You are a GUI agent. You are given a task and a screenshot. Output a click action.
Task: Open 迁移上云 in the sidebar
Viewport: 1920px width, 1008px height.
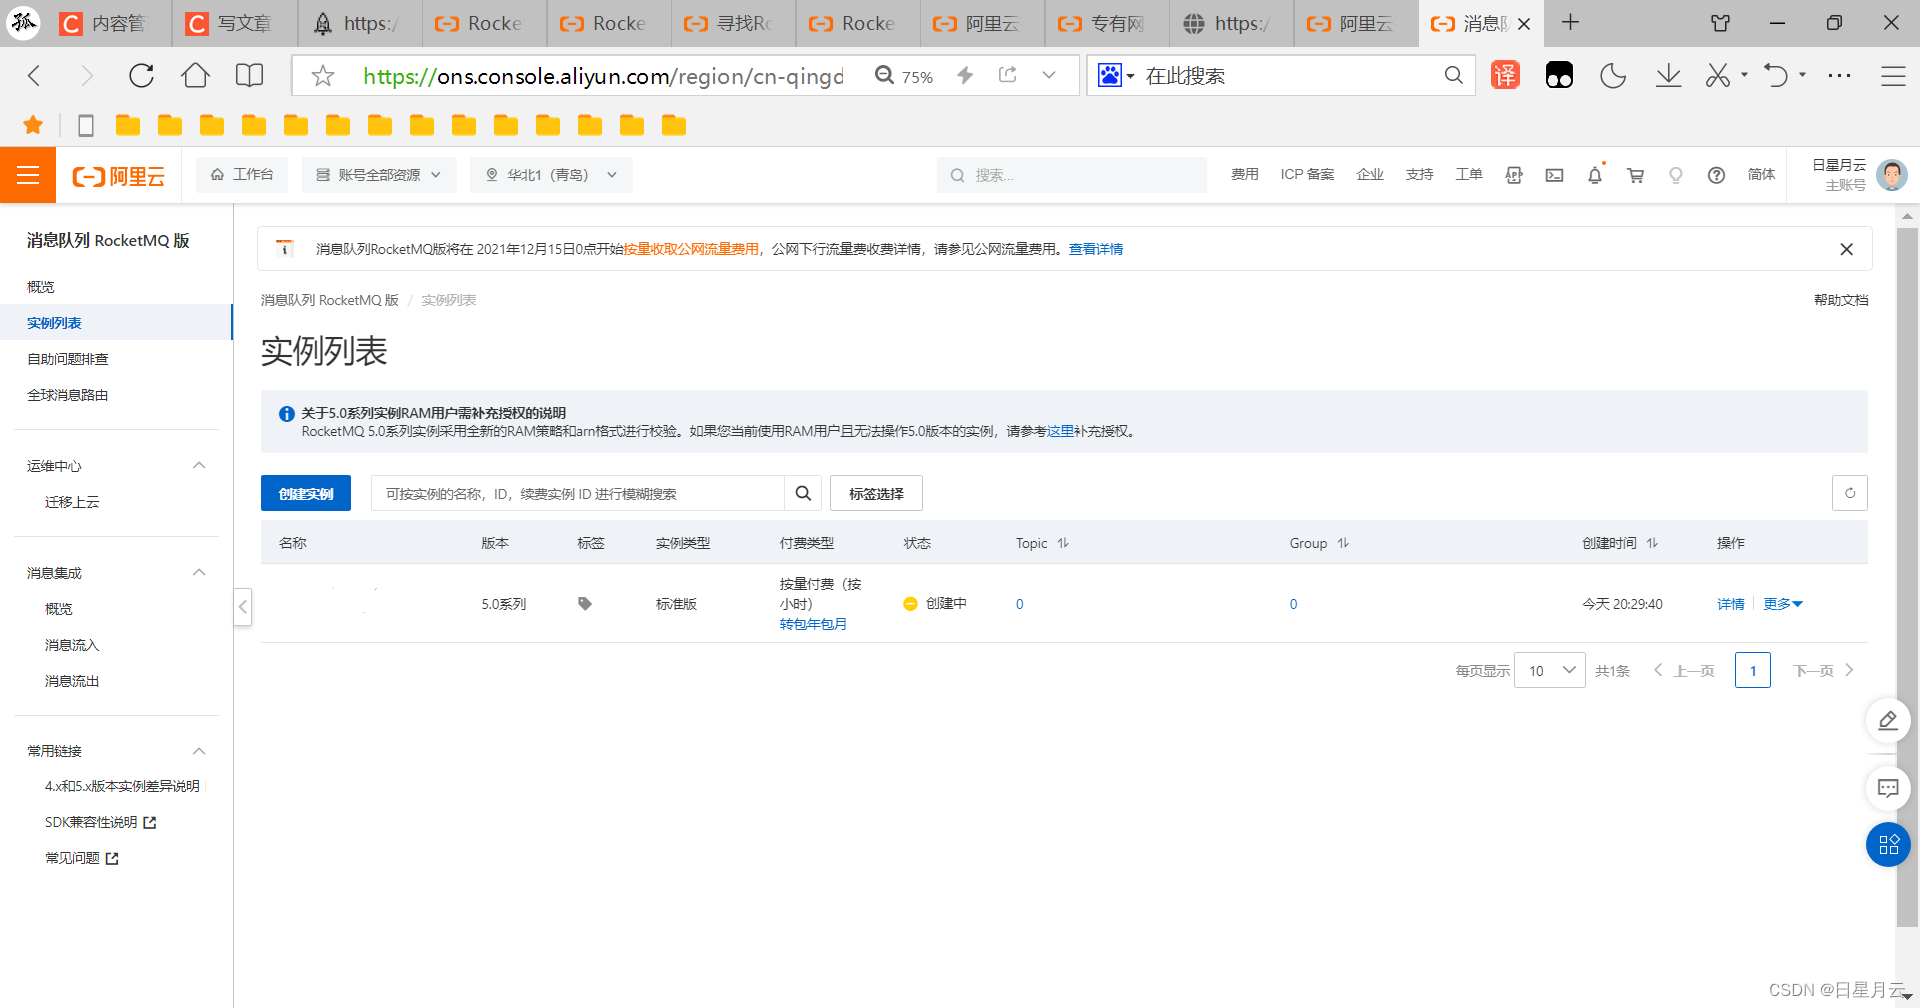(72, 502)
